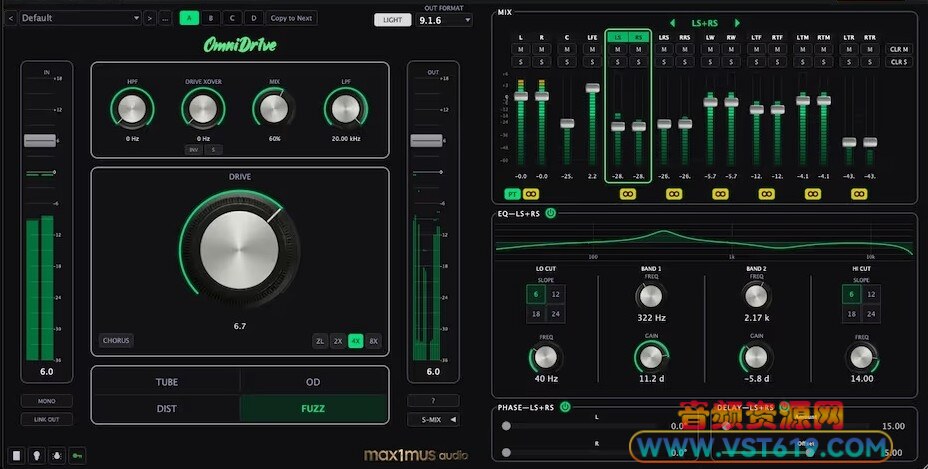
Task: Switch to preset slot C
Action: pyautogui.click(x=232, y=18)
